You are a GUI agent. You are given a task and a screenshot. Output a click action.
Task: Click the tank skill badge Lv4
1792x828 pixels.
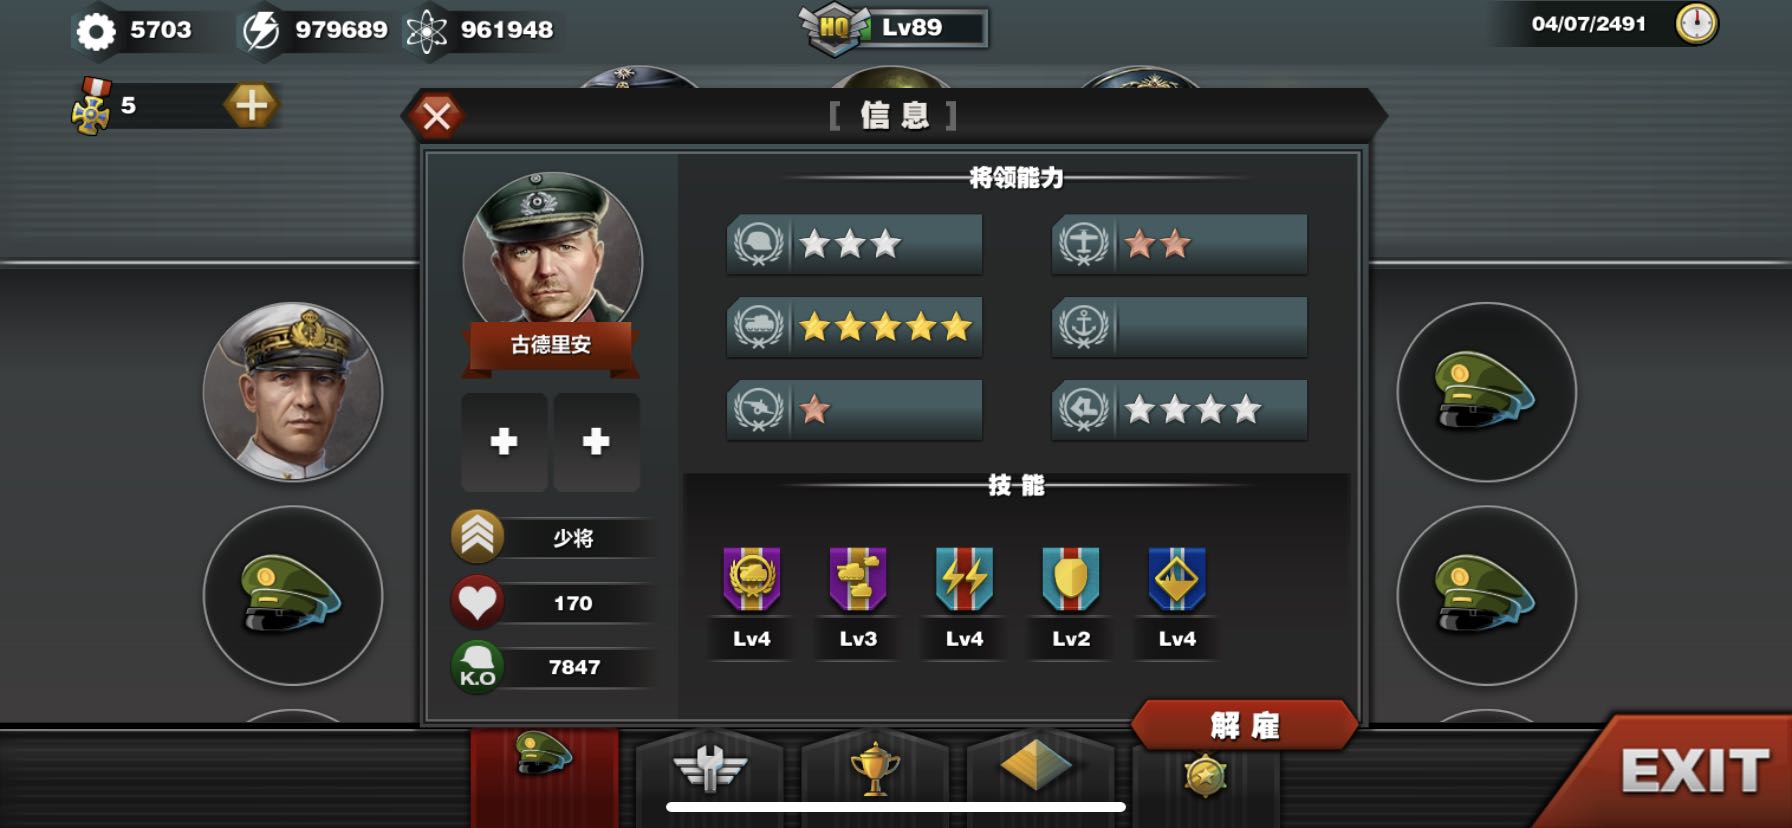(x=751, y=579)
